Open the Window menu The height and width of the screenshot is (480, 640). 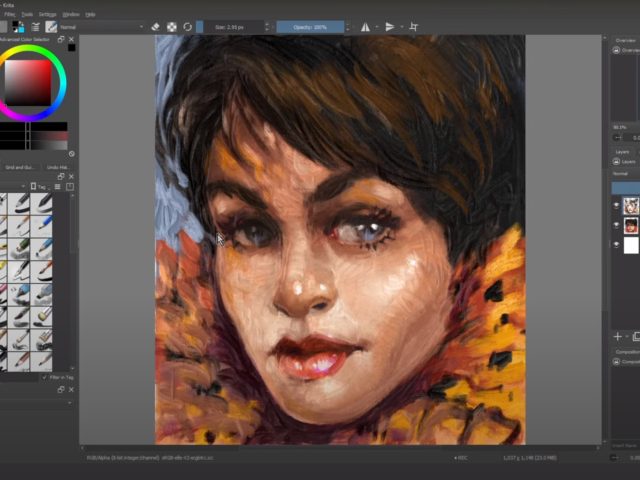71,14
